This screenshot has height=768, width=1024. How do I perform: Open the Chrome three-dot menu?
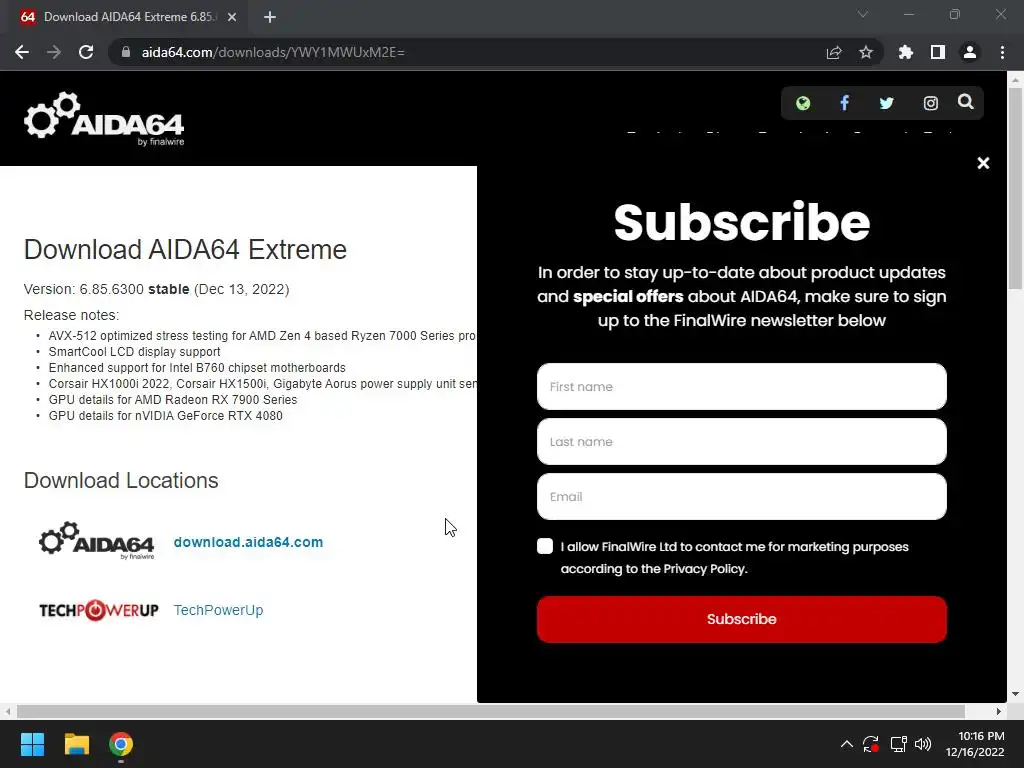pos(1002,52)
